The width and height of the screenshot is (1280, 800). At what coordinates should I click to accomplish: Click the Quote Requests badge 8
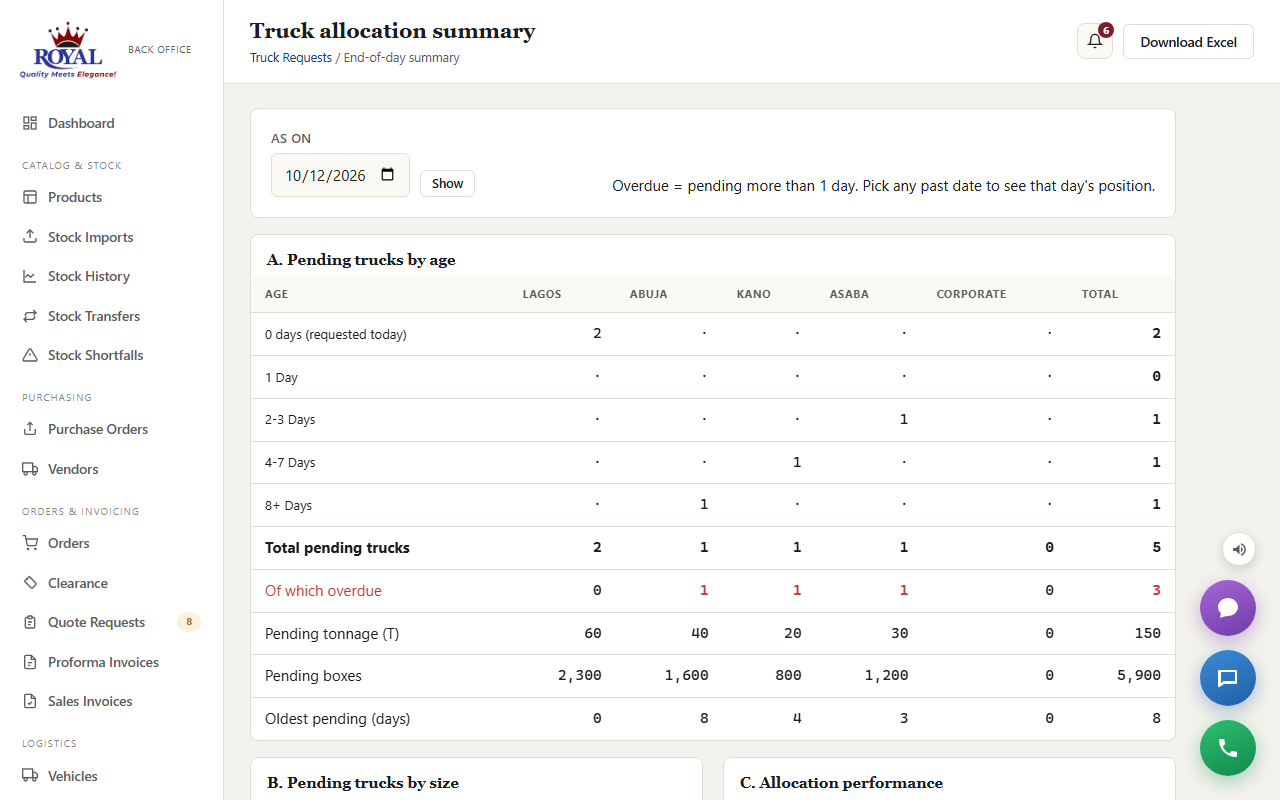(x=189, y=622)
